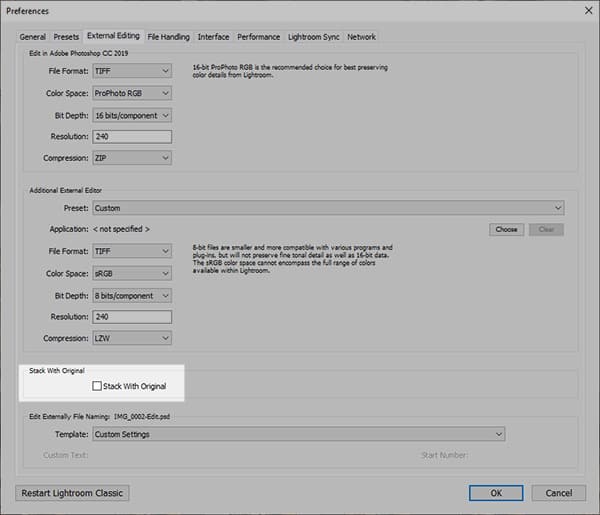
Task: Switch to the Performance tab
Action: (x=259, y=37)
